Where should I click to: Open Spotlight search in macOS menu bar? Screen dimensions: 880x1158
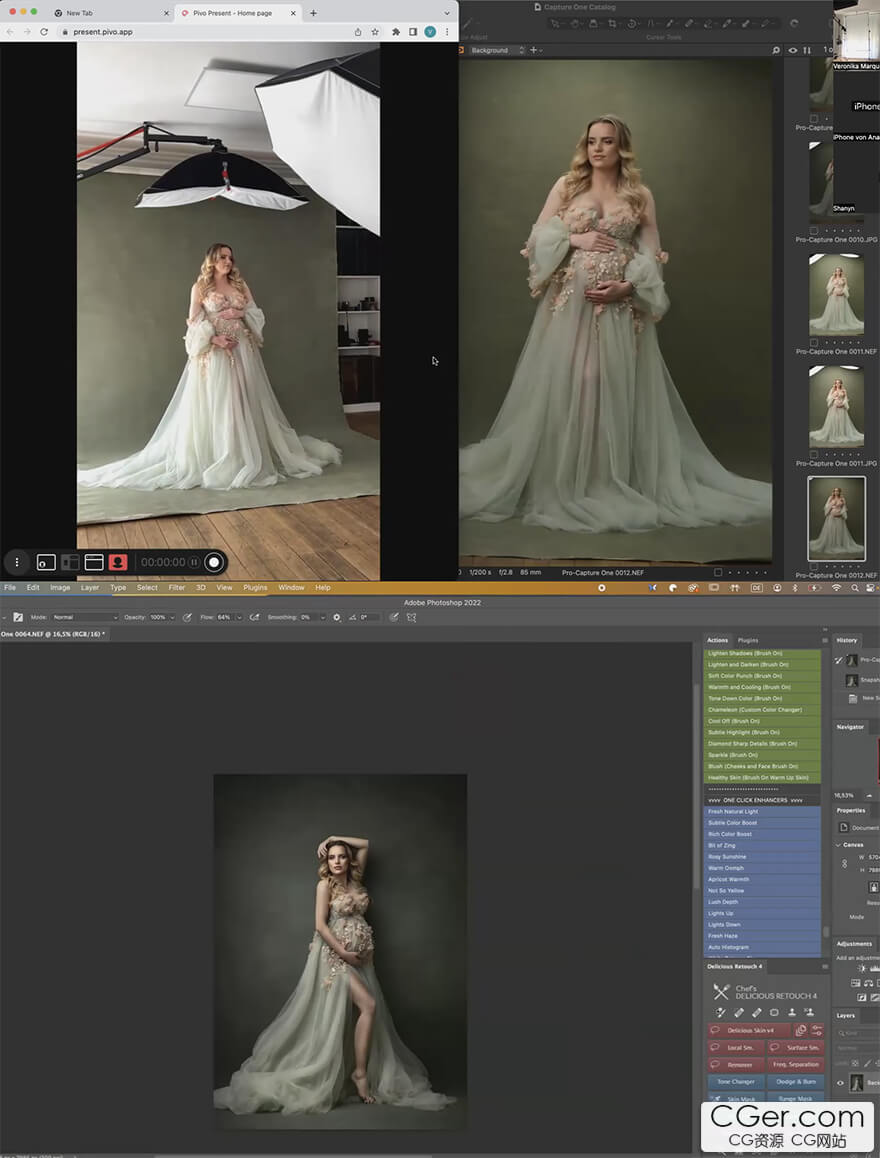(x=854, y=588)
